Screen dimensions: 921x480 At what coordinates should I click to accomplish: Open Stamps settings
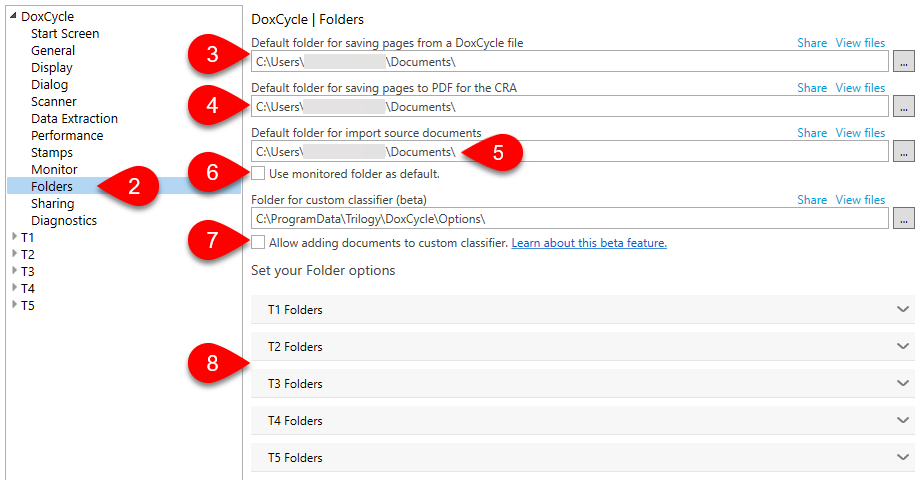point(52,153)
